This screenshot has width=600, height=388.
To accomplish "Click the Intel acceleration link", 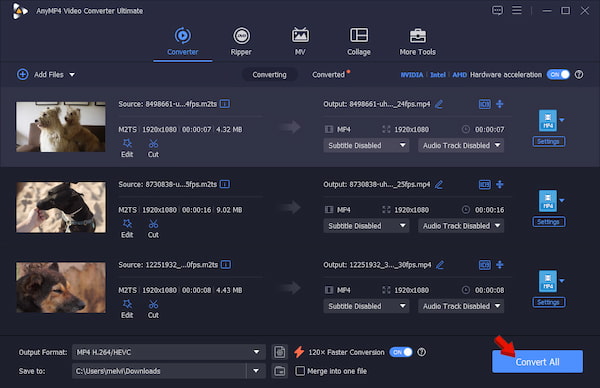I will point(438,75).
